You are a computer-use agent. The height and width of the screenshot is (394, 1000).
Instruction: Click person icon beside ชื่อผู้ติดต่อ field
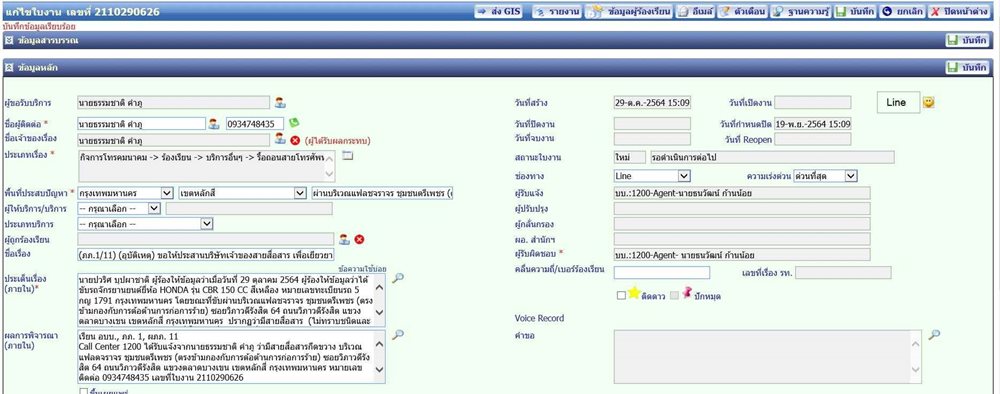click(214, 124)
